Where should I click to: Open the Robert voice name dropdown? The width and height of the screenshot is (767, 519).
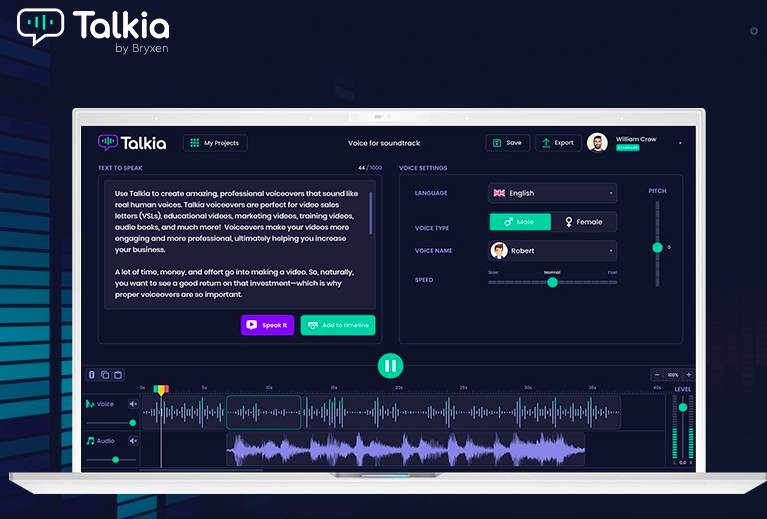click(x=552, y=250)
